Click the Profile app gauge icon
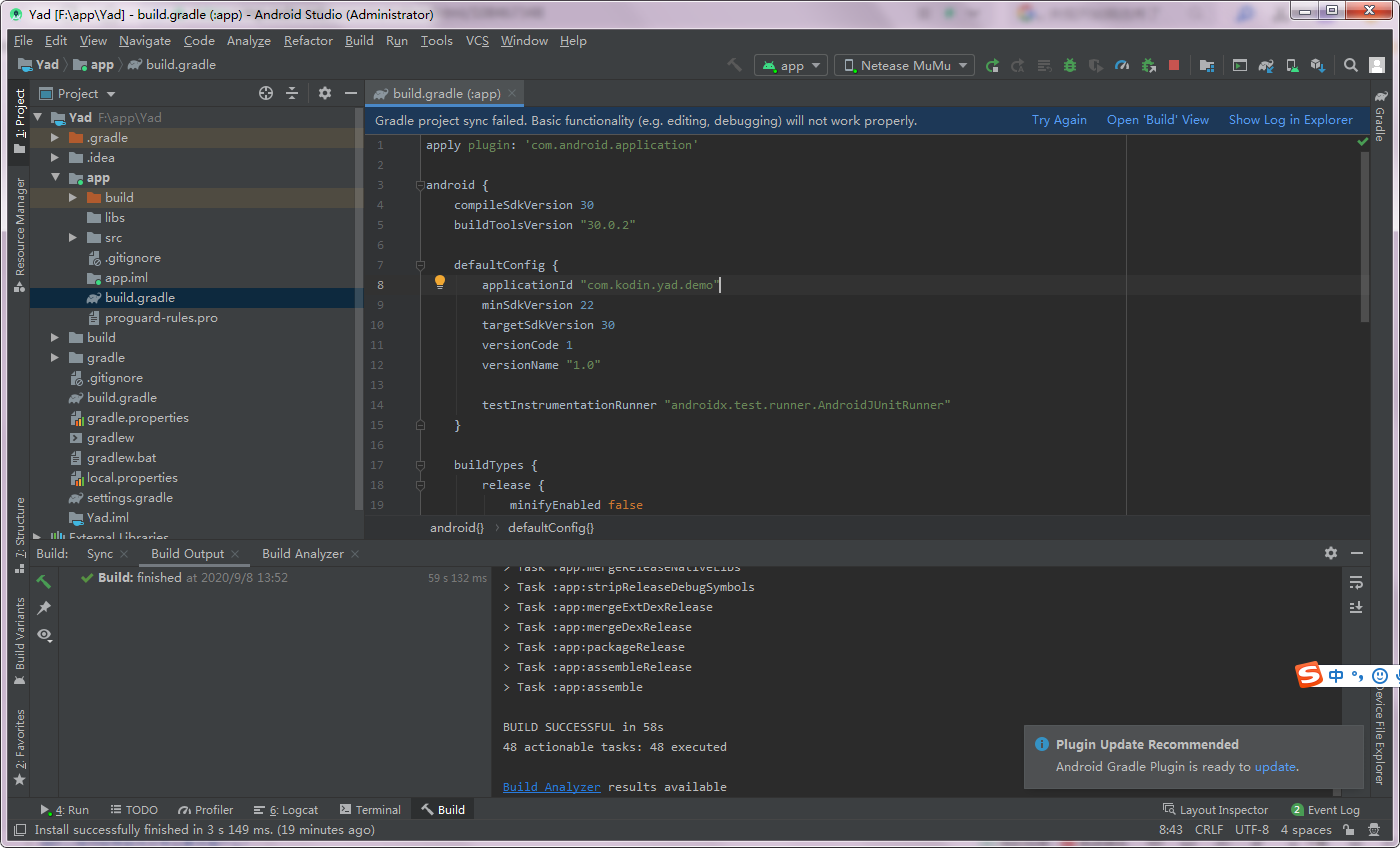 point(1121,65)
